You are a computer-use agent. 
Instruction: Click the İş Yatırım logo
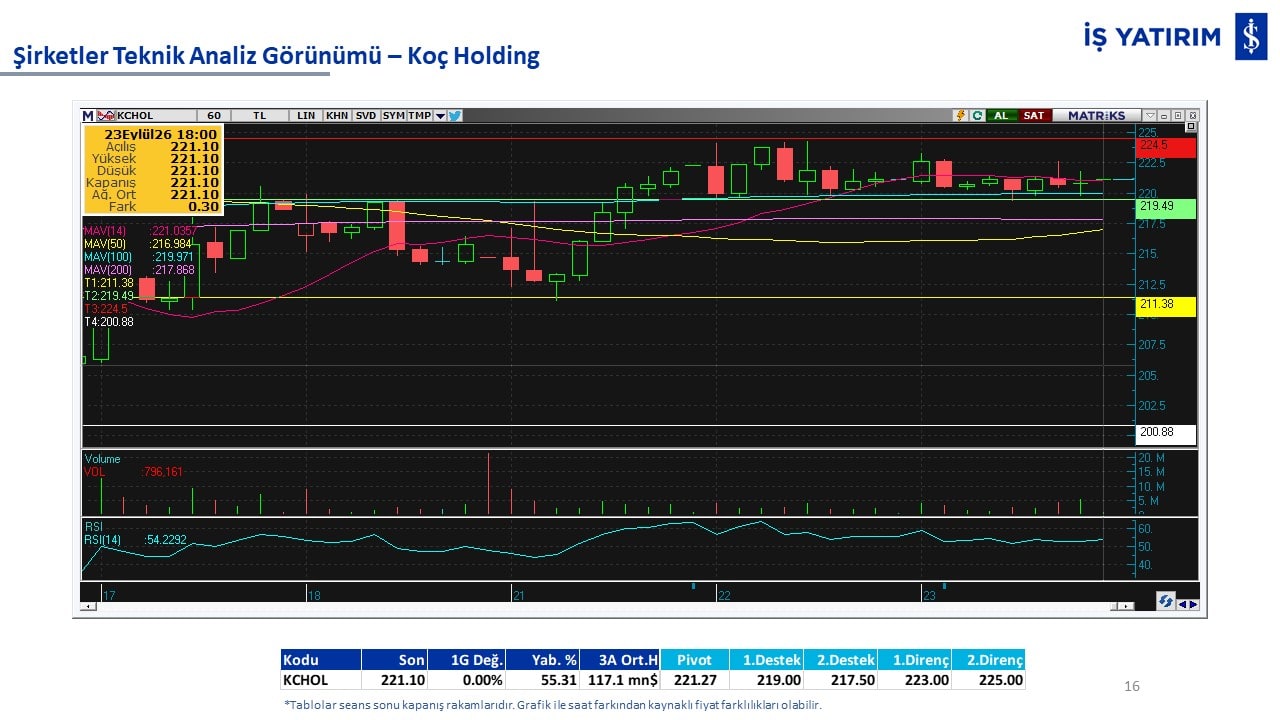pos(1173,37)
